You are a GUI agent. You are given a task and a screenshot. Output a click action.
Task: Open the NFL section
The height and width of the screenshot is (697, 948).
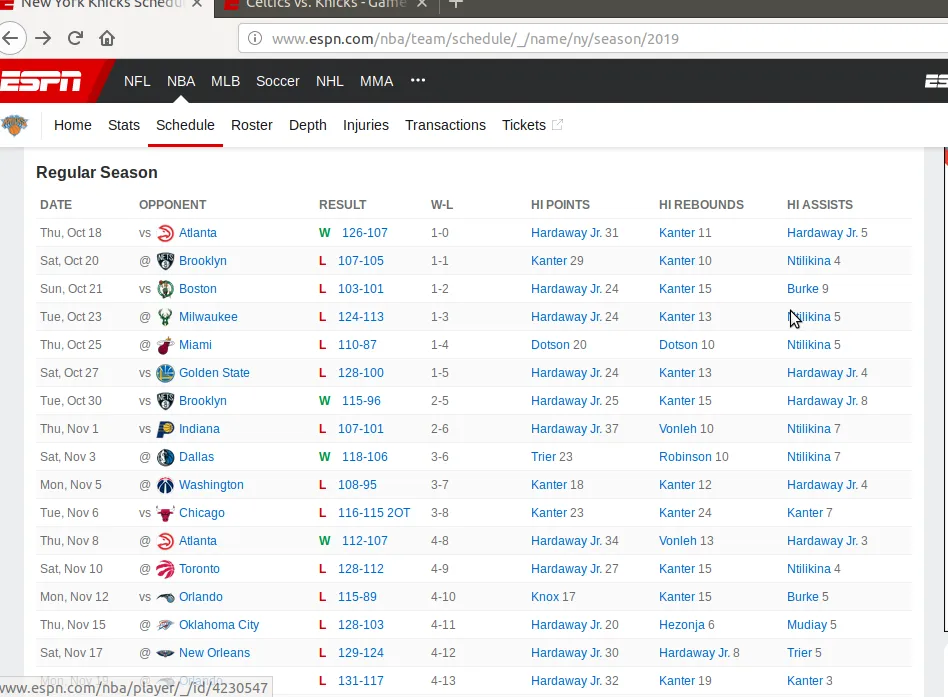pyautogui.click(x=137, y=81)
